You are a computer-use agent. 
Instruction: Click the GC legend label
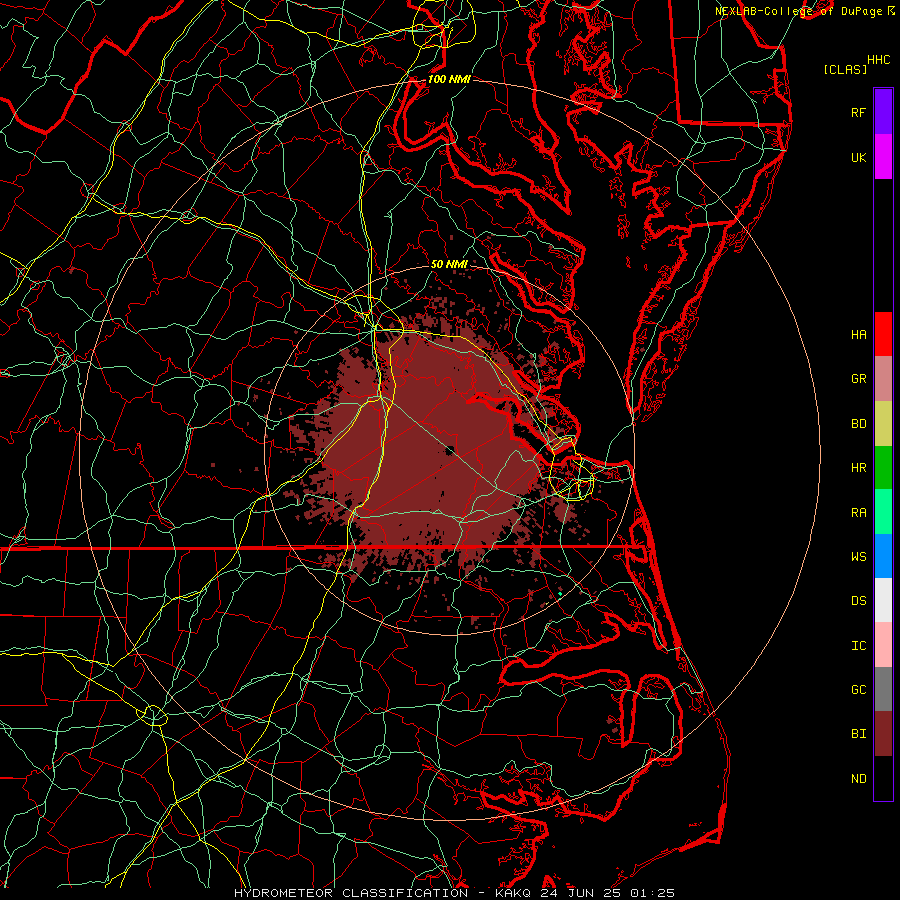click(x=858, y=690)
